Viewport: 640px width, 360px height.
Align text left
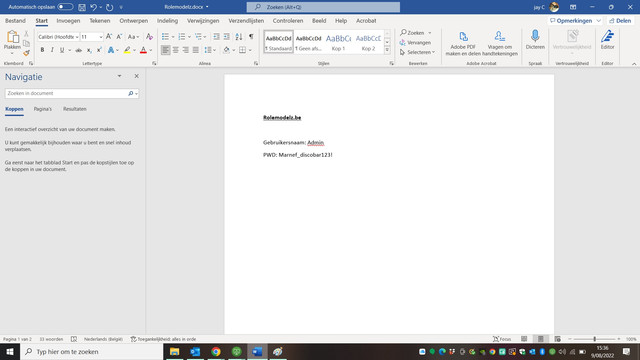point(165,50)
